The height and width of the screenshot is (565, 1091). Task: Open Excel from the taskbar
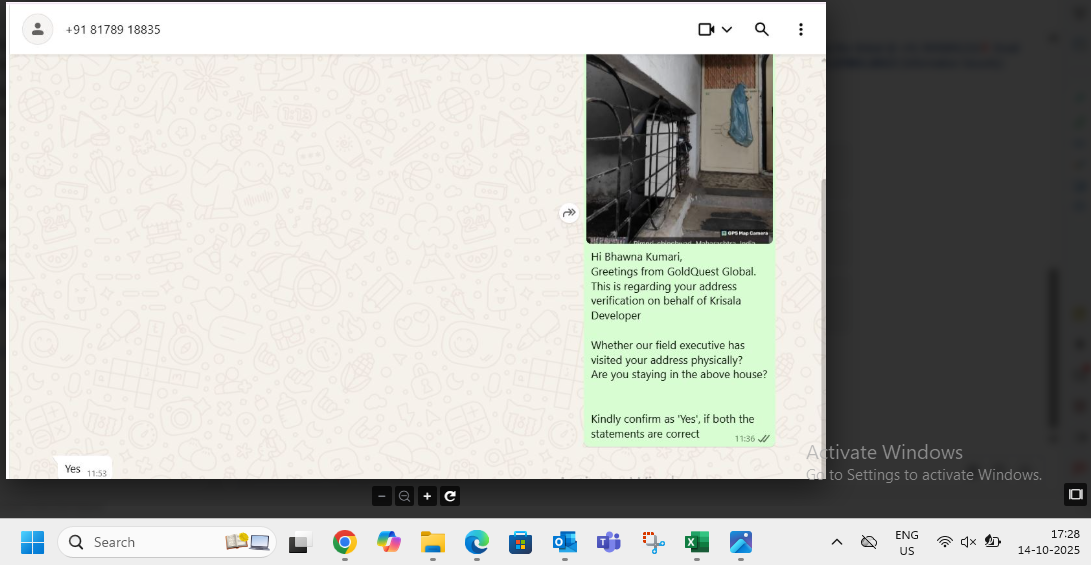point(696,542)
